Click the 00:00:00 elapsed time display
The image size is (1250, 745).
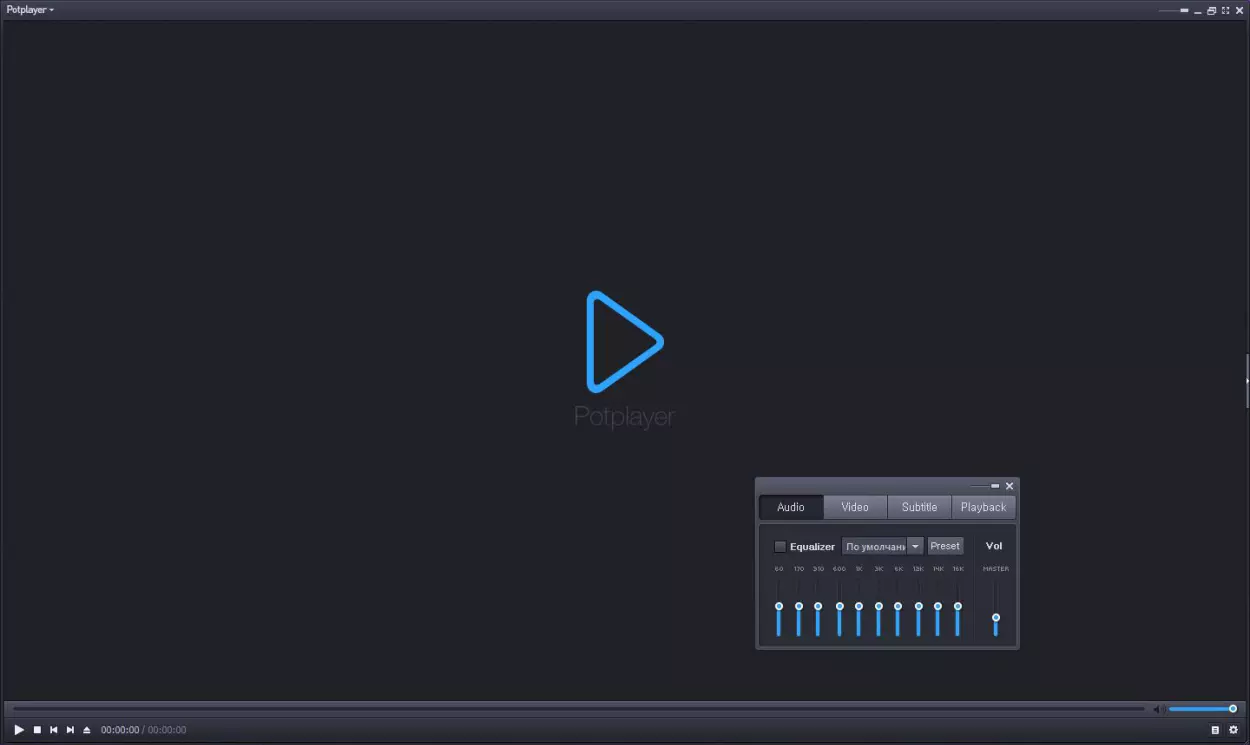point(120,730)
